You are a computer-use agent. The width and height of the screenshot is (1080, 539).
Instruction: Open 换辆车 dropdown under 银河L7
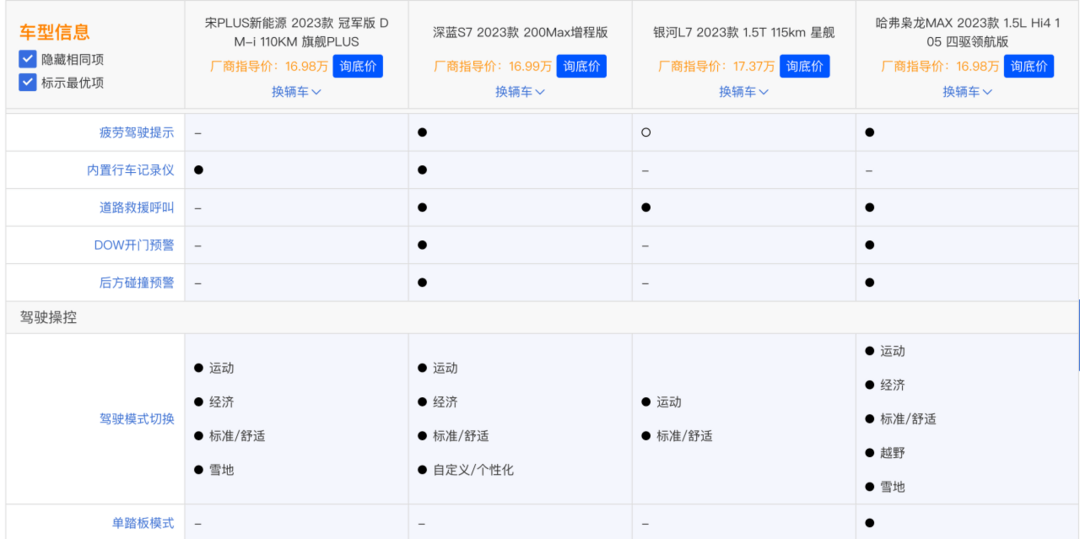pyautogui.click(x=744, y=92)
